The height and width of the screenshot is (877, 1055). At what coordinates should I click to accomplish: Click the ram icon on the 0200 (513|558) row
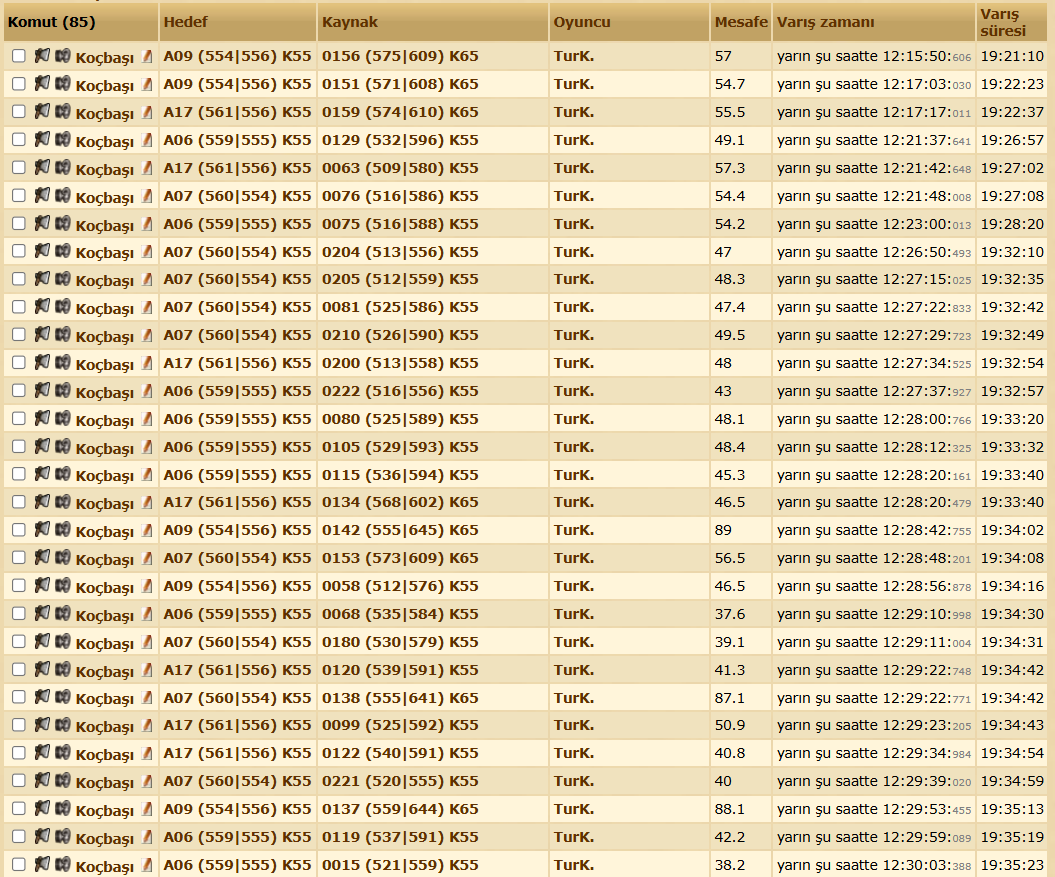pyautogui.click(x=63, y=363)
